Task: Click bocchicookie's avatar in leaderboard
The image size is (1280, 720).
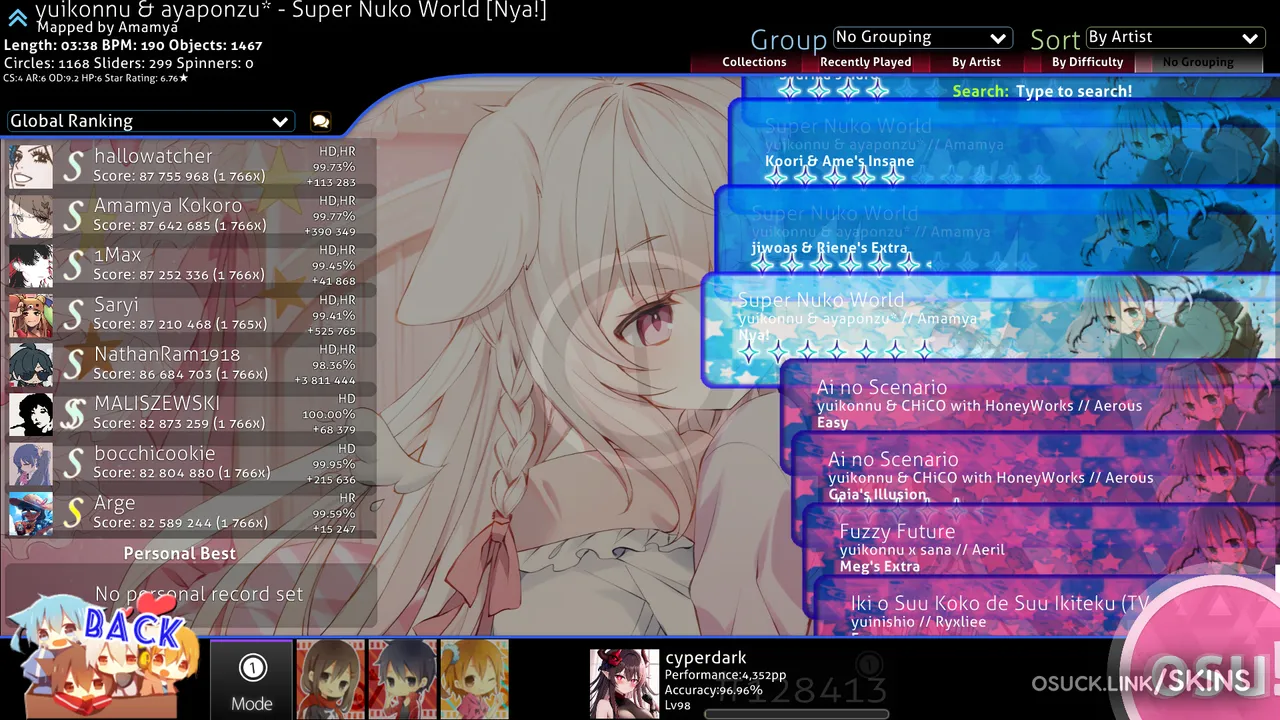Action: tap(31, 463)
